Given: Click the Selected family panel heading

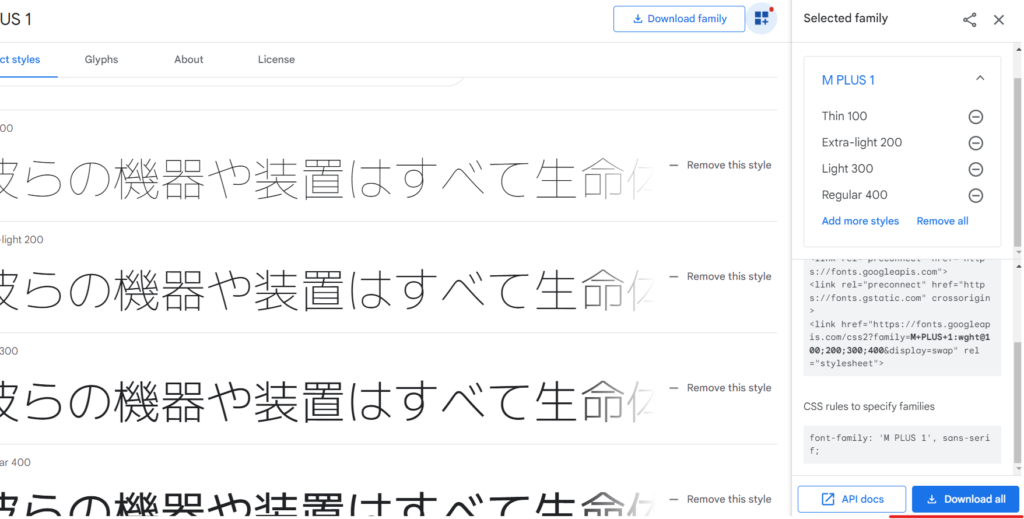Looking at the screenshot, I should [x=845, y=19].
